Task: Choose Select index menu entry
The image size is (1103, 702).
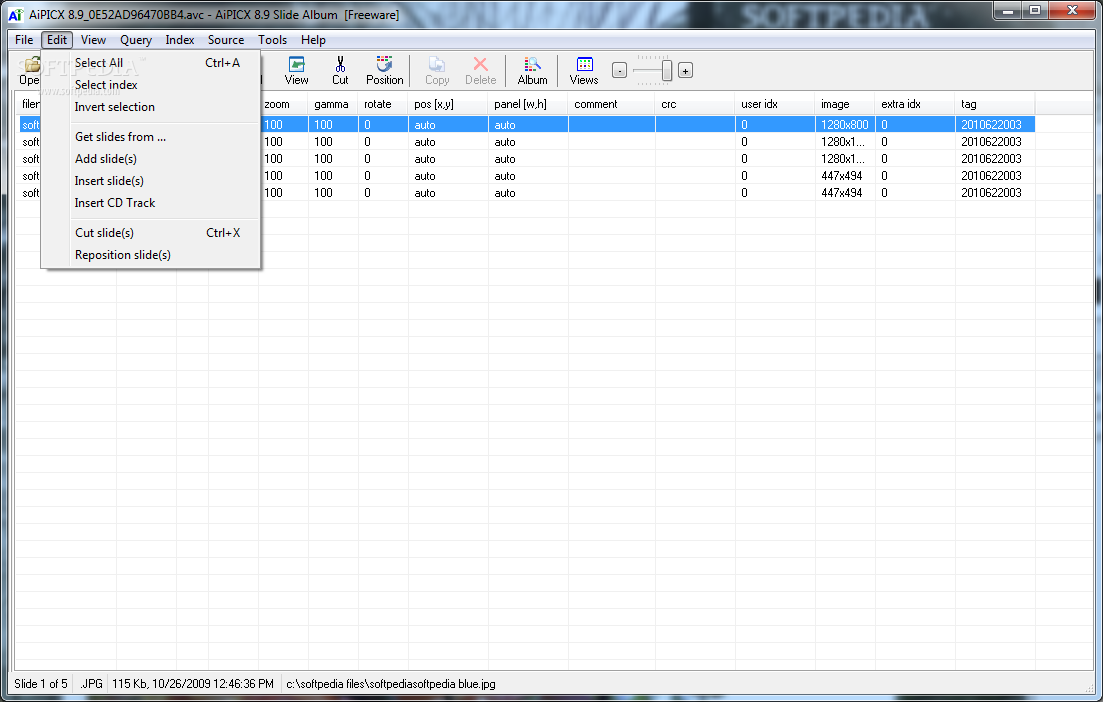Action: (x=151, y=84)
